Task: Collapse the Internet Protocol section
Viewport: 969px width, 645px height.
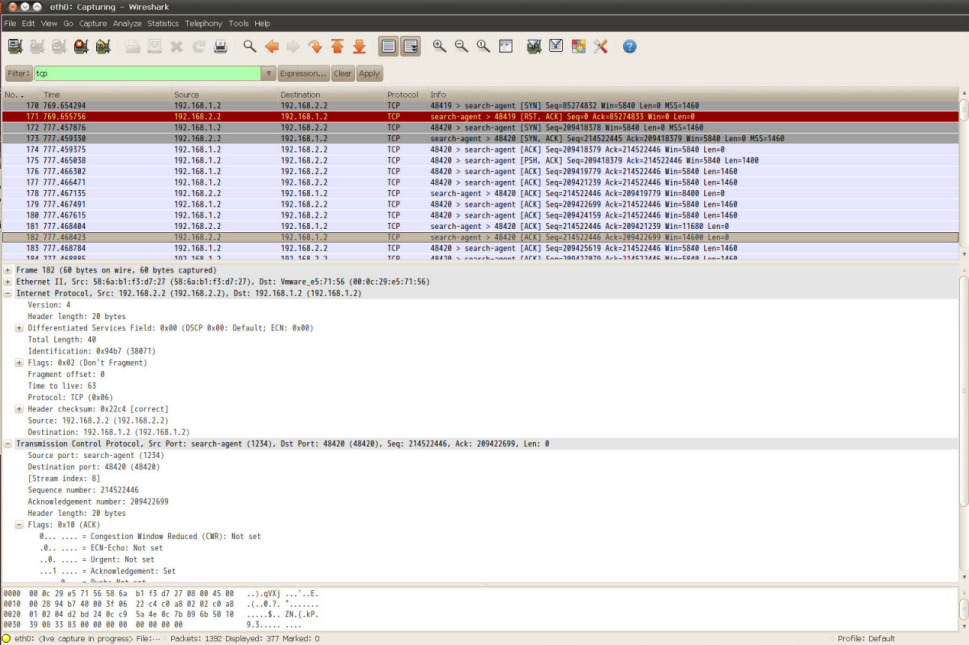Action: [x=8, y=293]
